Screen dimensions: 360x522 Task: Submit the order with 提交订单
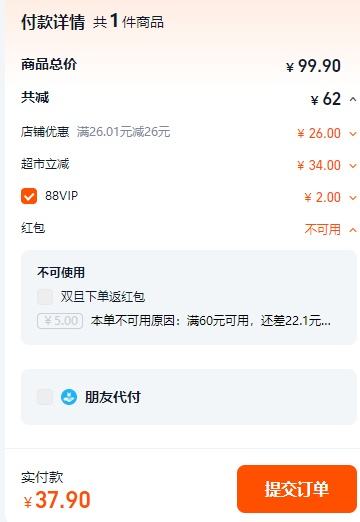point(297,489)
